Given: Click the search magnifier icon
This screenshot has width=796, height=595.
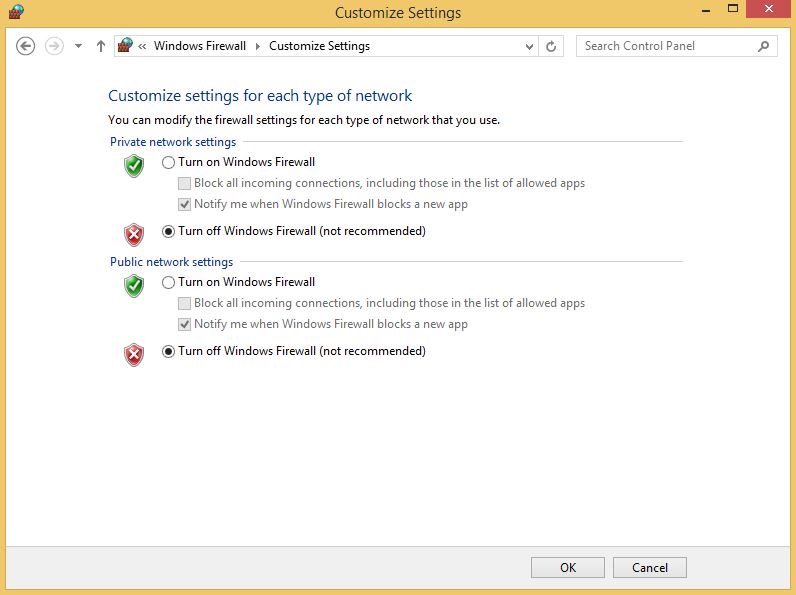Looking at the screenshot, I should pyautogui.click(x=764, y=46).
